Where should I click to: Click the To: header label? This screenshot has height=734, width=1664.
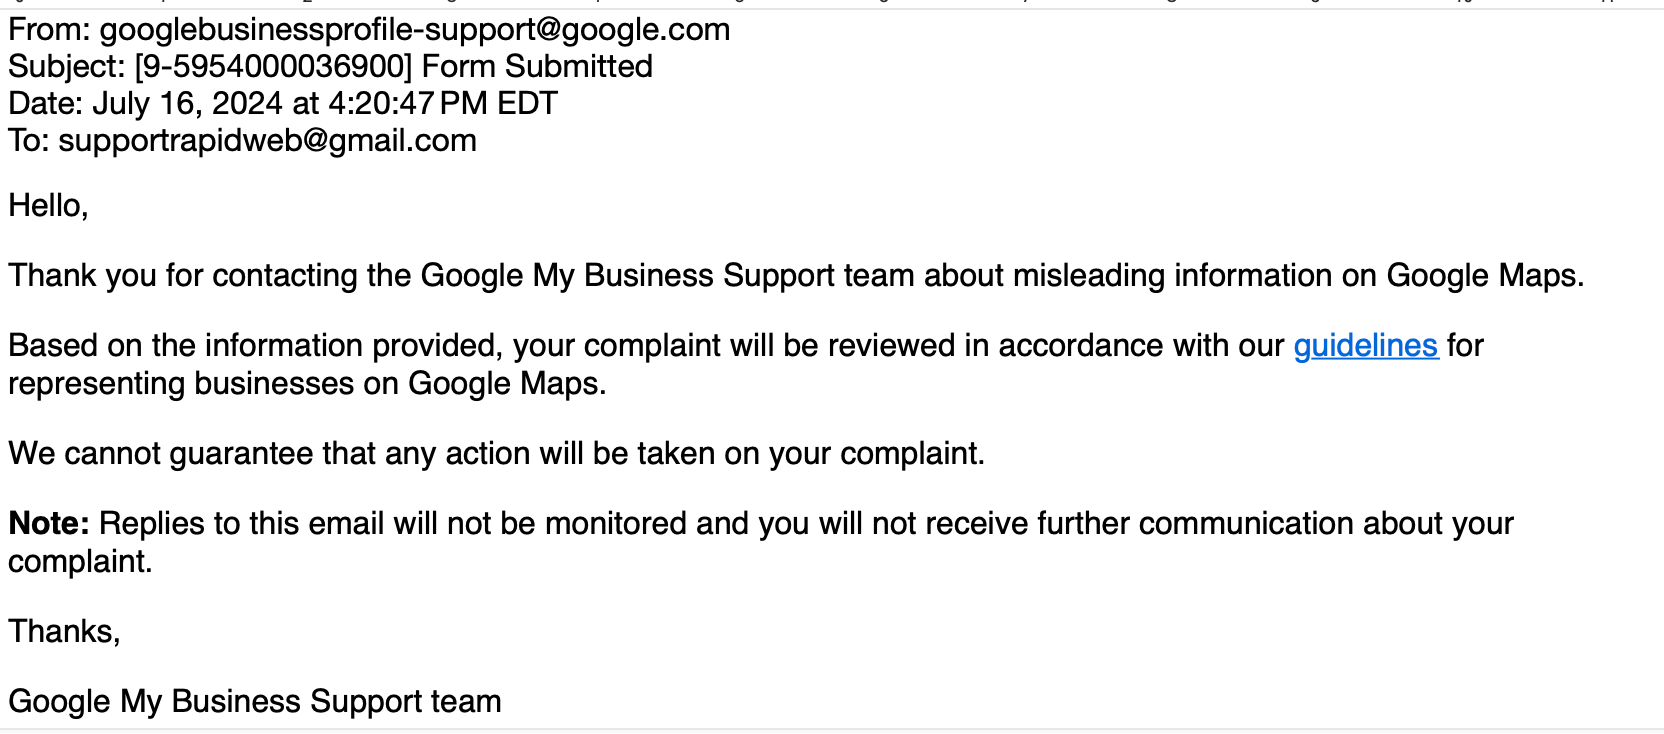click(x=29, y=141)
